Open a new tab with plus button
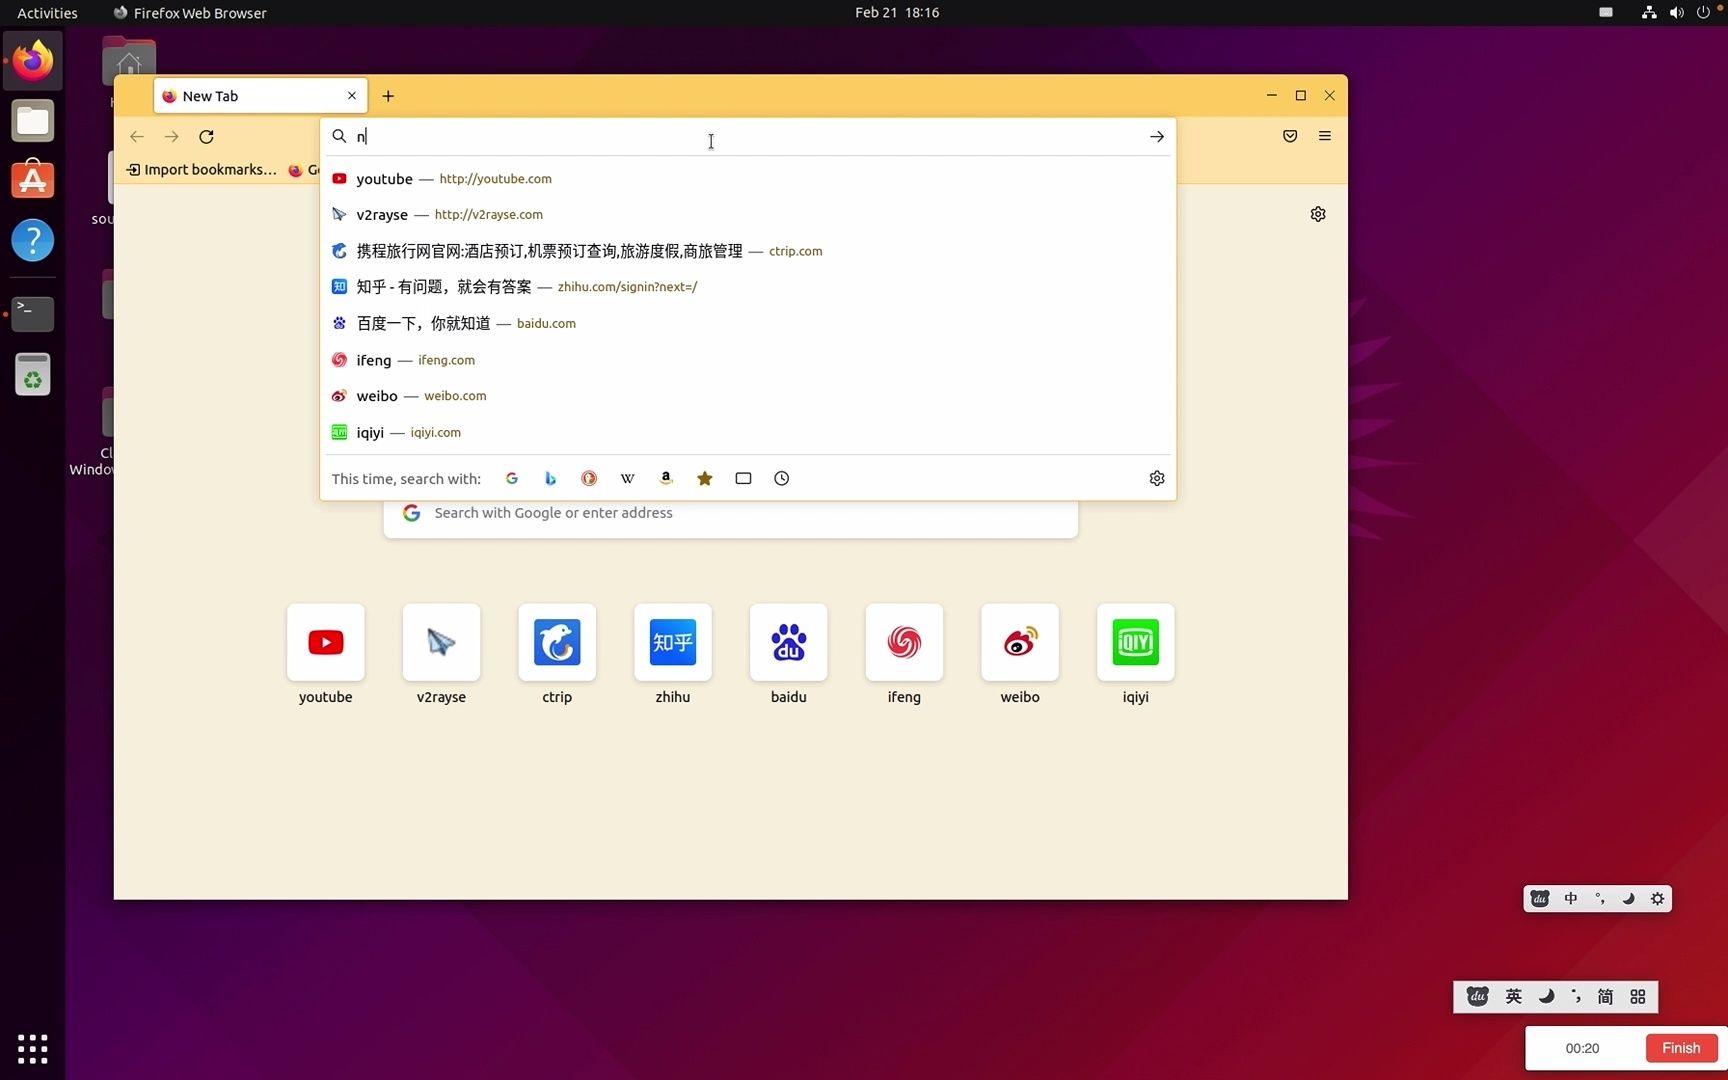 388,96
